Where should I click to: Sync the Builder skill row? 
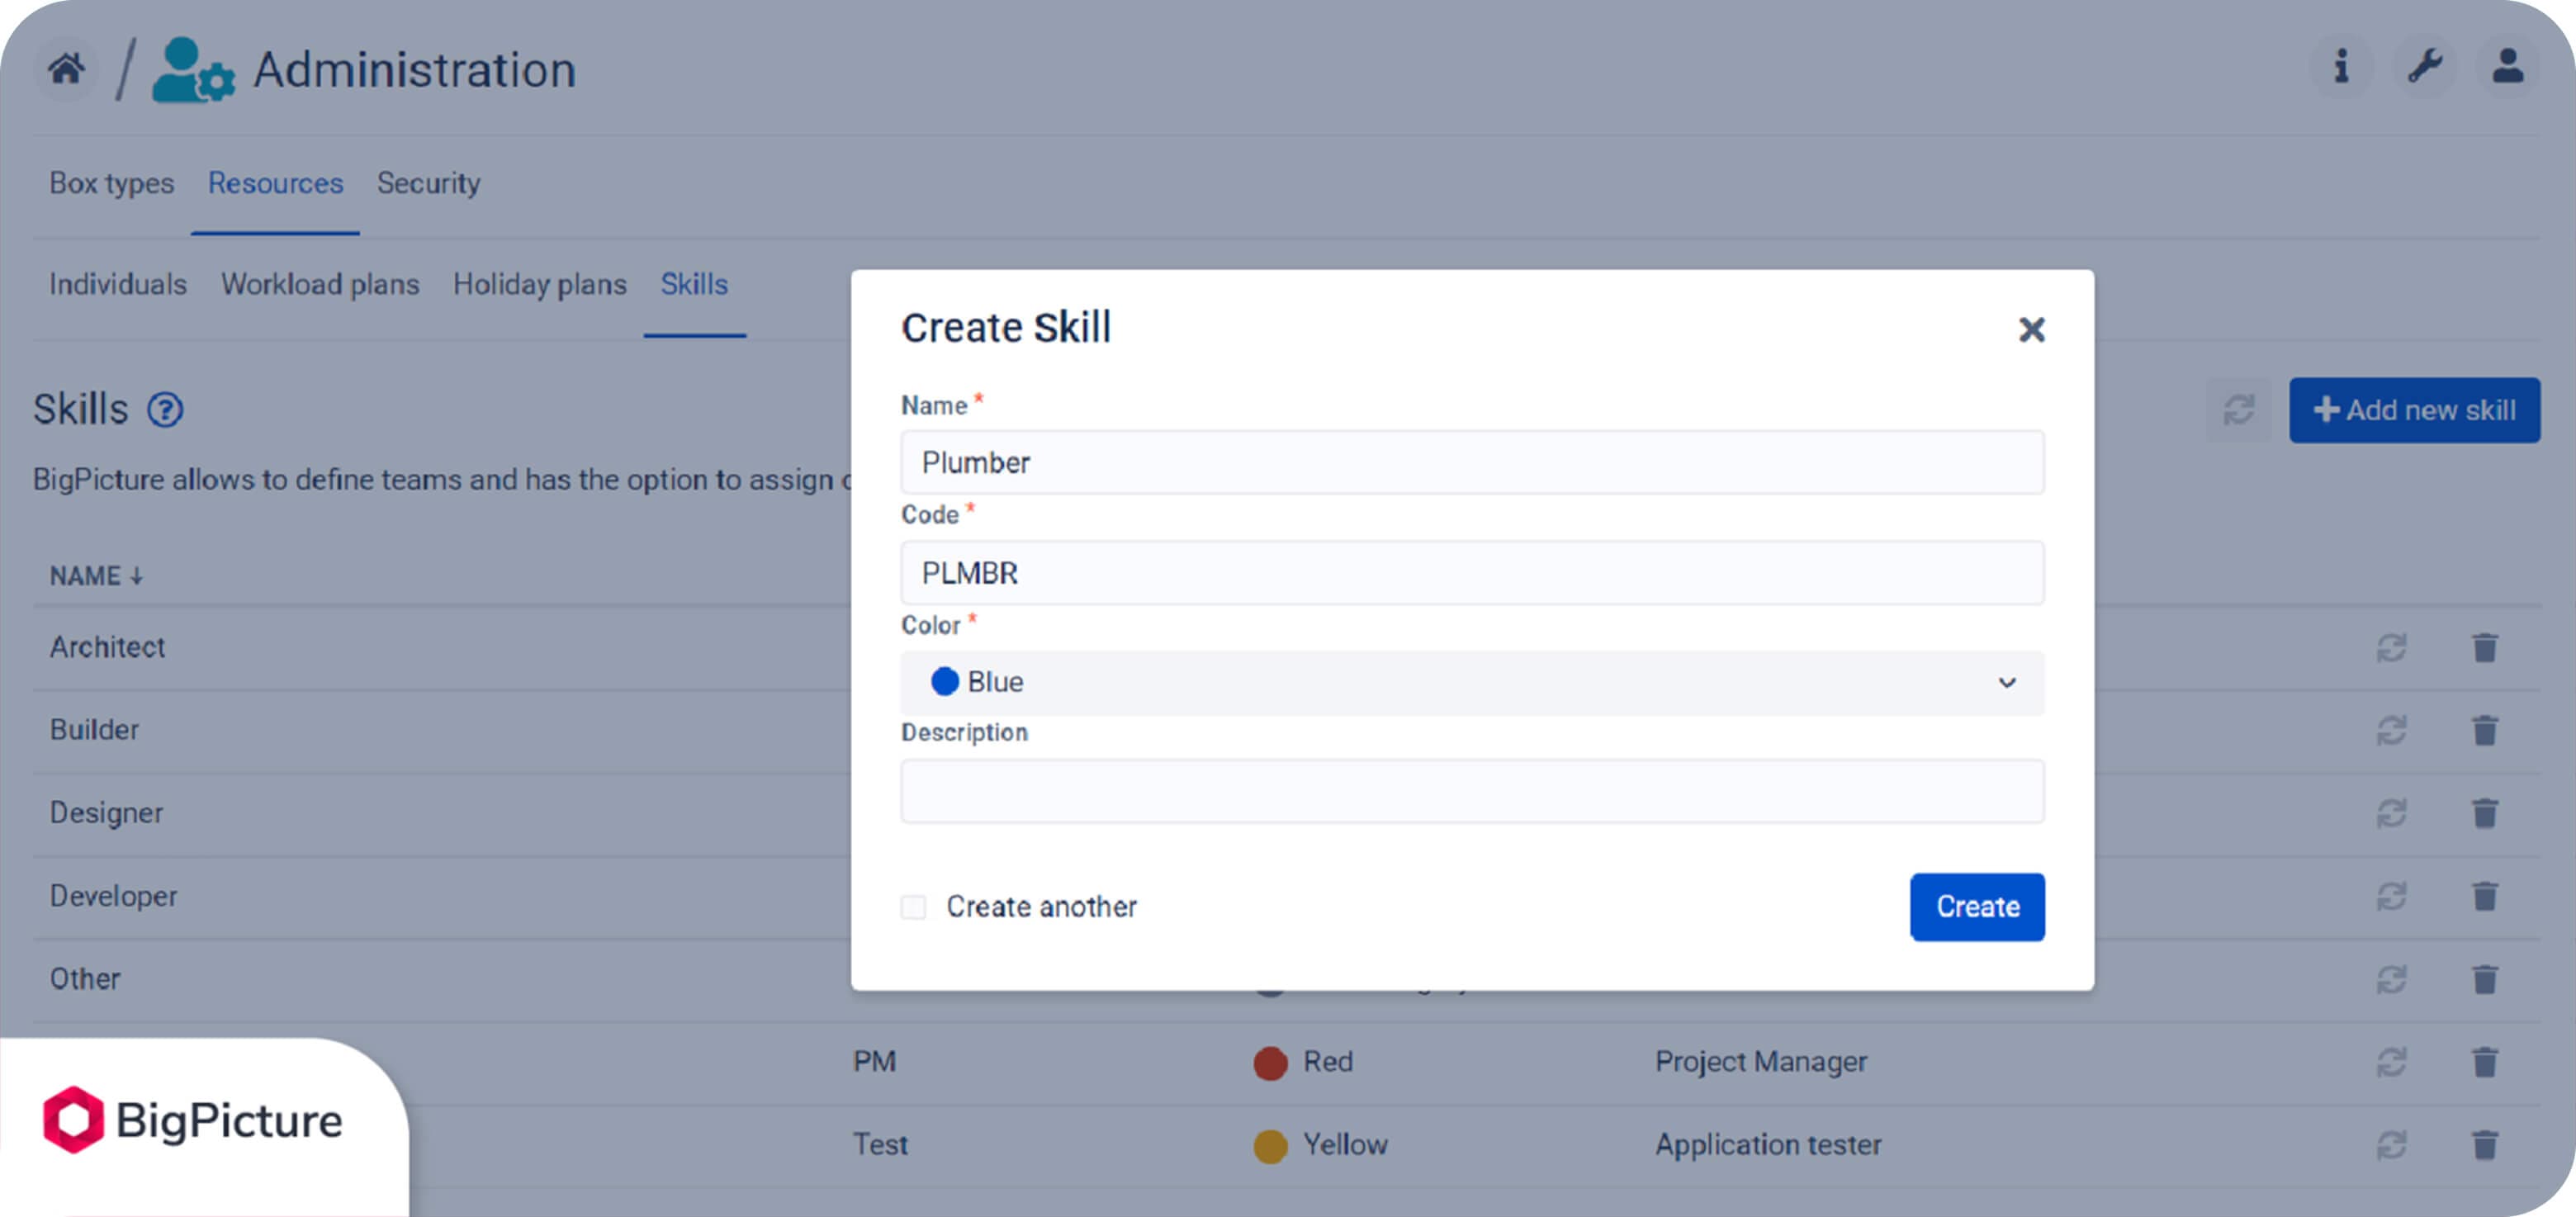click(2391, 731)
